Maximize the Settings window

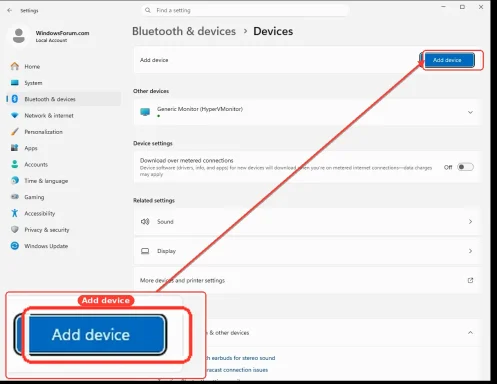[462, 7]
